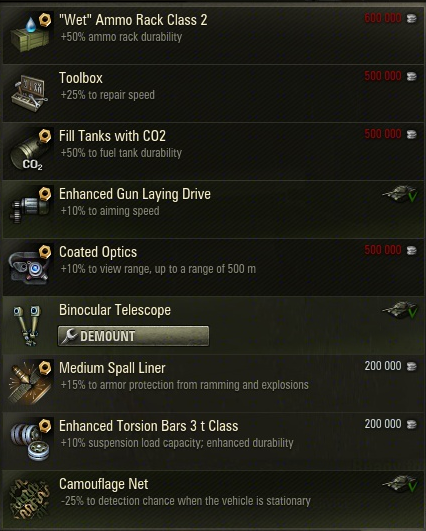The width and height of the screenshot is (426, 531).
Task: Click the Wet Ammo Rack crate icon
Action: pyautogui.click(x=30, y=34)
